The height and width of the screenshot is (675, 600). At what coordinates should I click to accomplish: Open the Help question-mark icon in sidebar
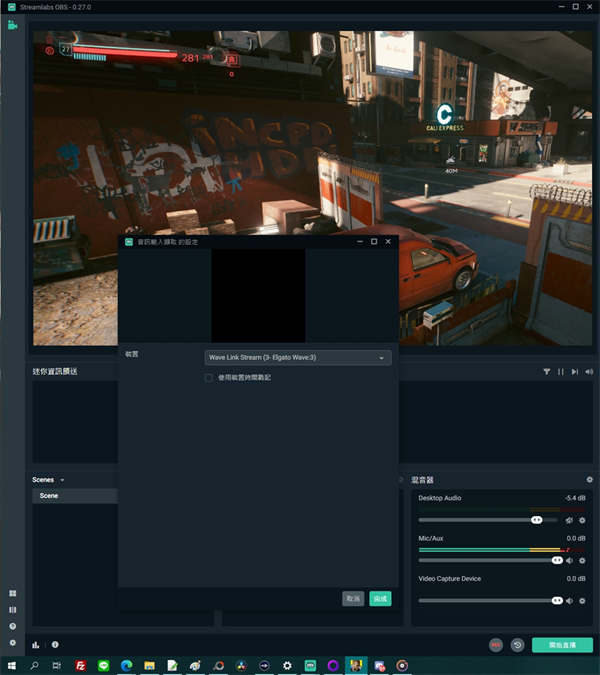[x=12, y=626]
